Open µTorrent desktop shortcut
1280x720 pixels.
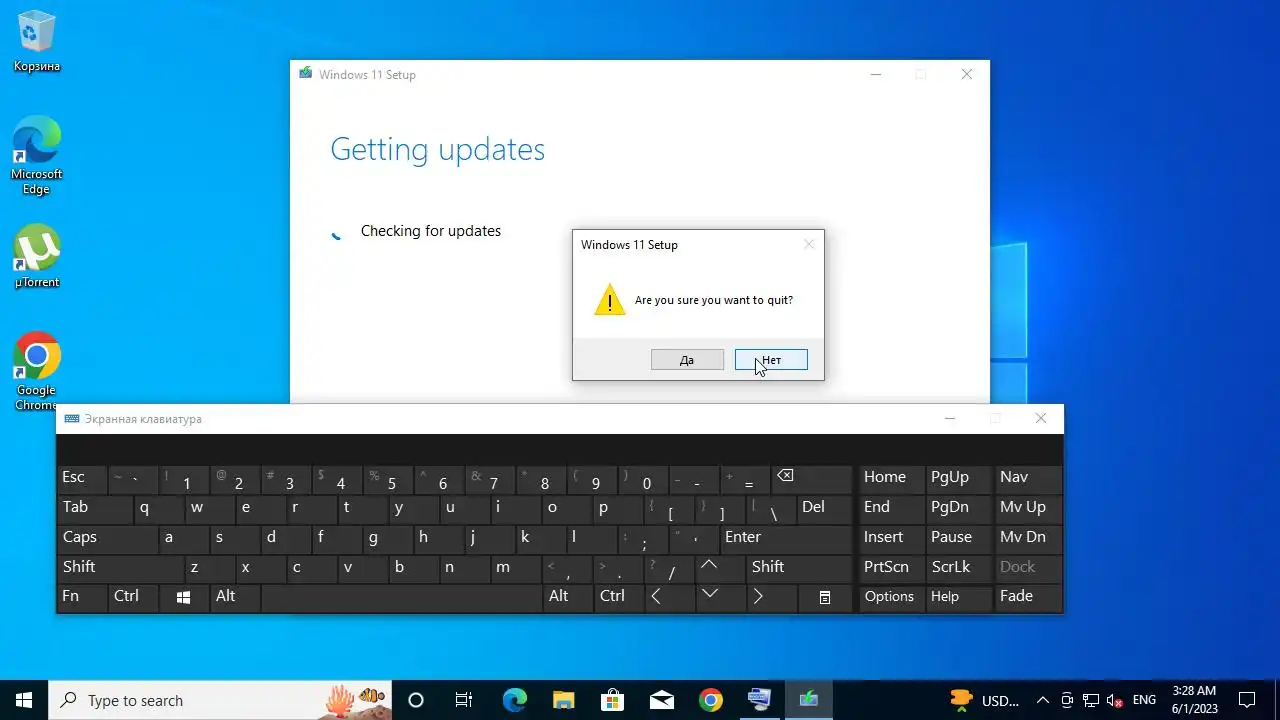37,257
